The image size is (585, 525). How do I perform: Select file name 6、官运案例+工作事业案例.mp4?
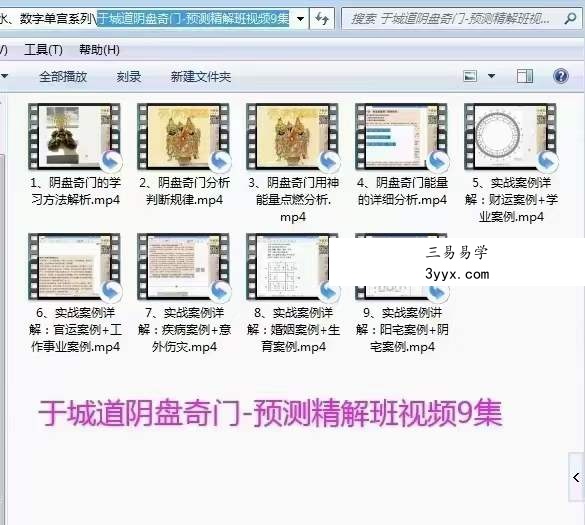pos(75,330)
